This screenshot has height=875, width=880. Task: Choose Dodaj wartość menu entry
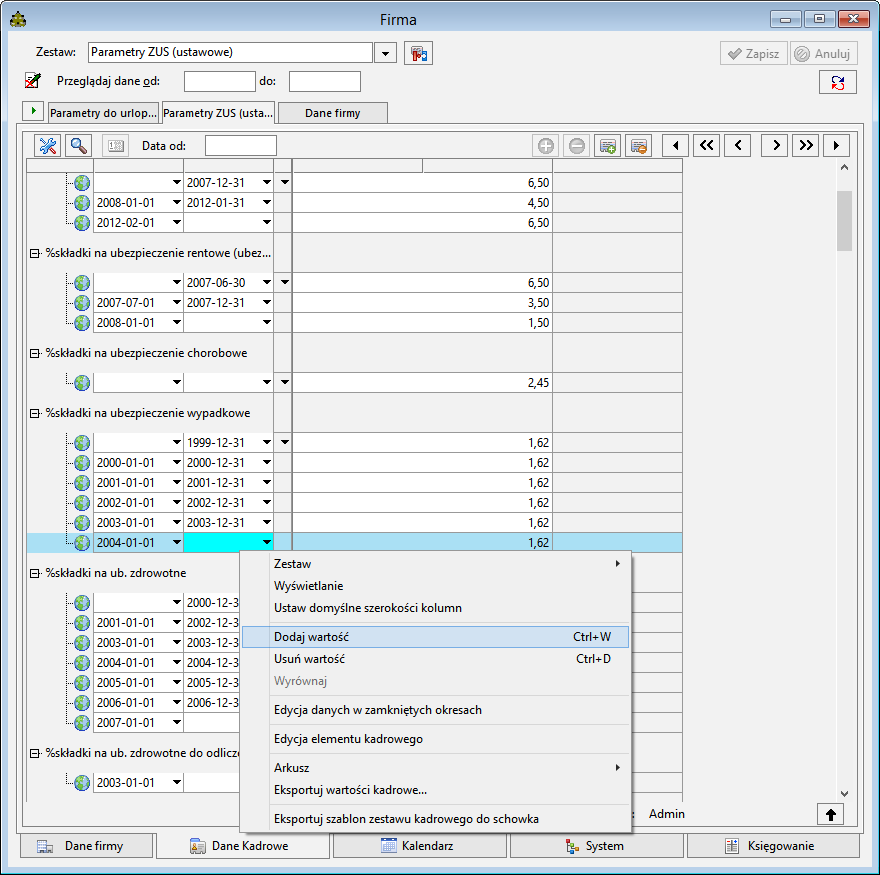(x=435, y=637)
